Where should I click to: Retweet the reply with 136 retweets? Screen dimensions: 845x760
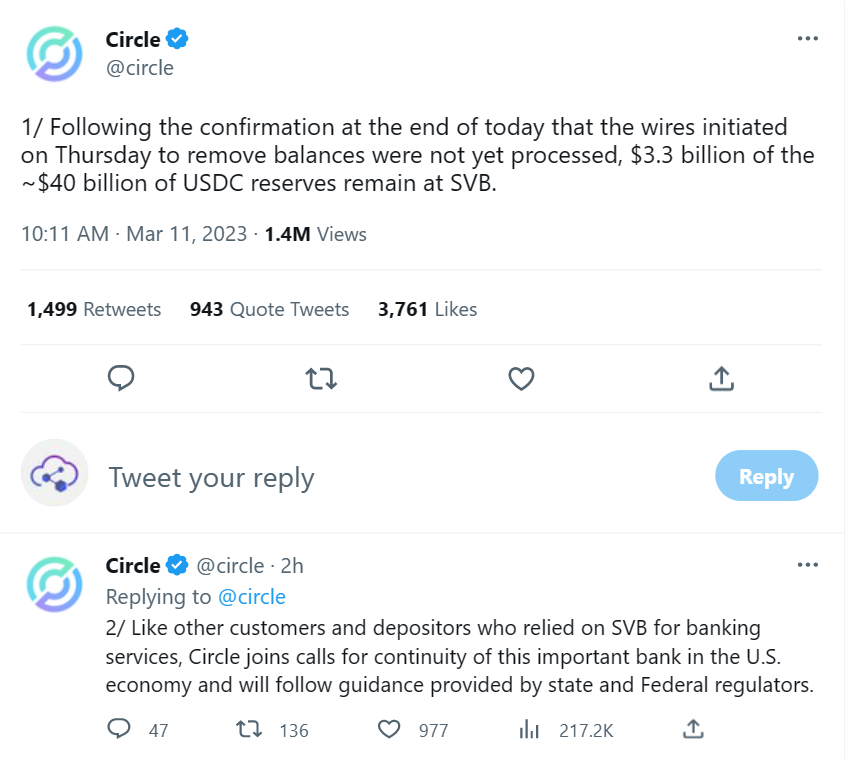point(250,729)
